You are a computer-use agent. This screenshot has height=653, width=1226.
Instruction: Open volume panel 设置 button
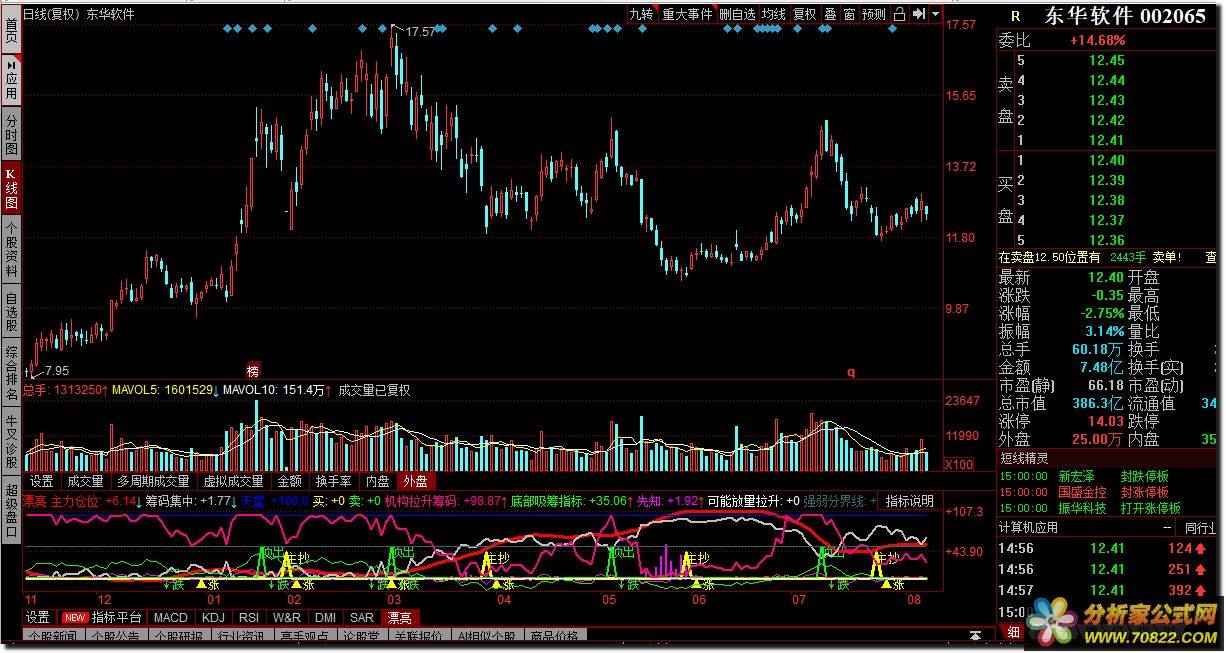41,481
